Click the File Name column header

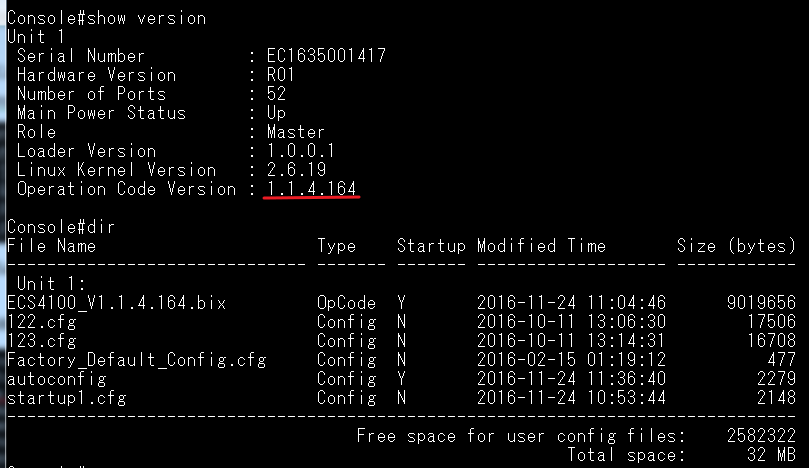coord(52,246)
